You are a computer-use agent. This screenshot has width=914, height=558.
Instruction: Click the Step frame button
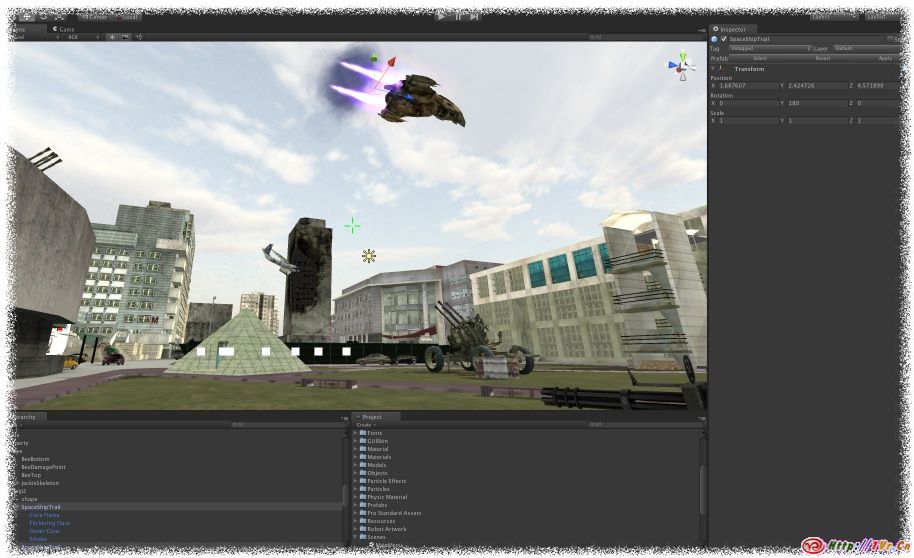coord(474,16)
